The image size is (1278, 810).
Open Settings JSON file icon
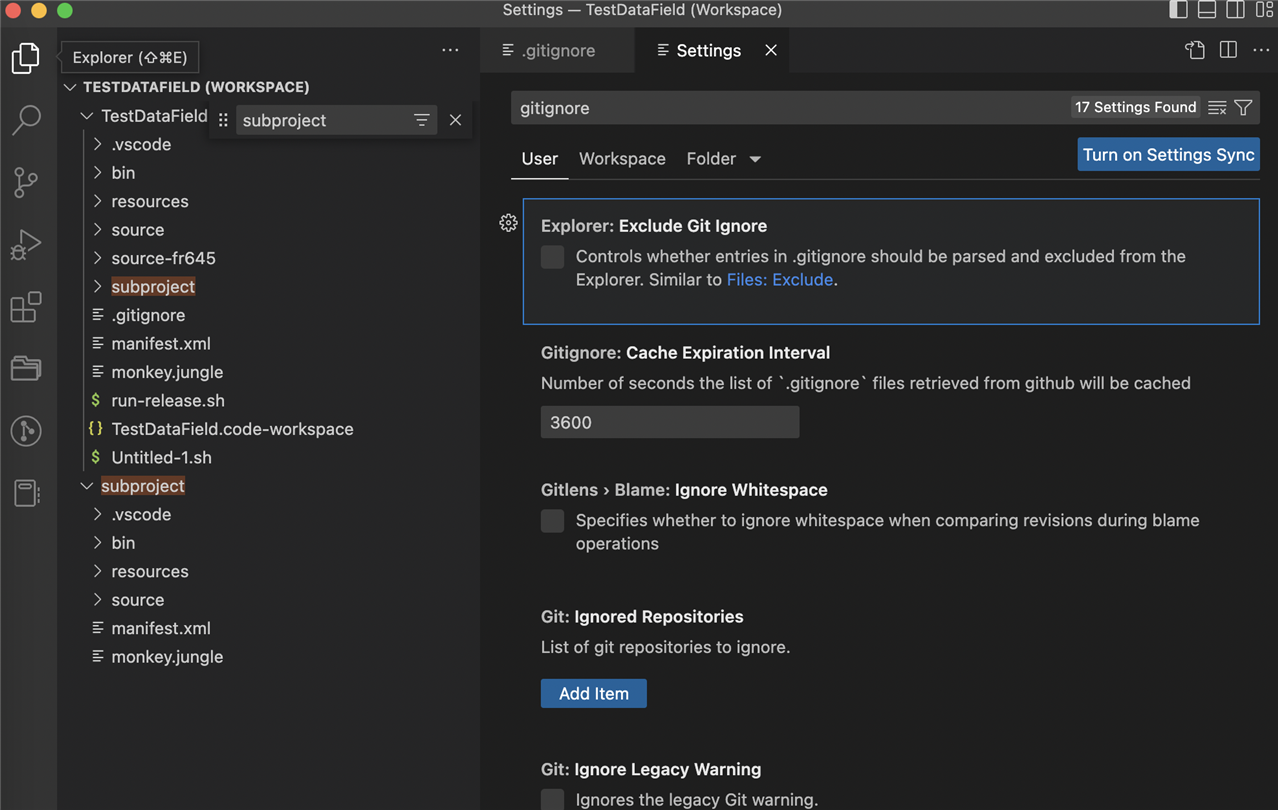(x=1195, y=50)
